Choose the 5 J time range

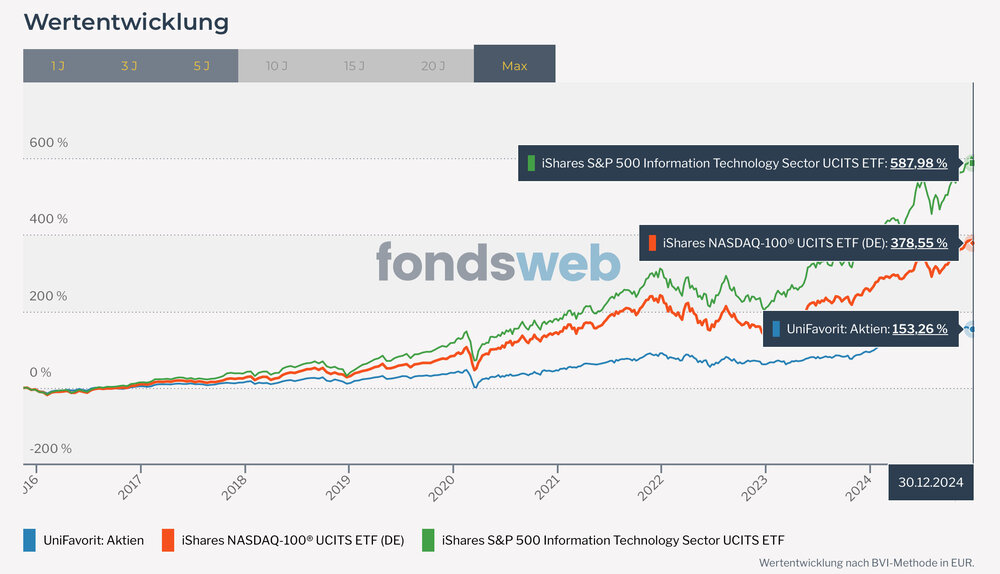[201, 66]
